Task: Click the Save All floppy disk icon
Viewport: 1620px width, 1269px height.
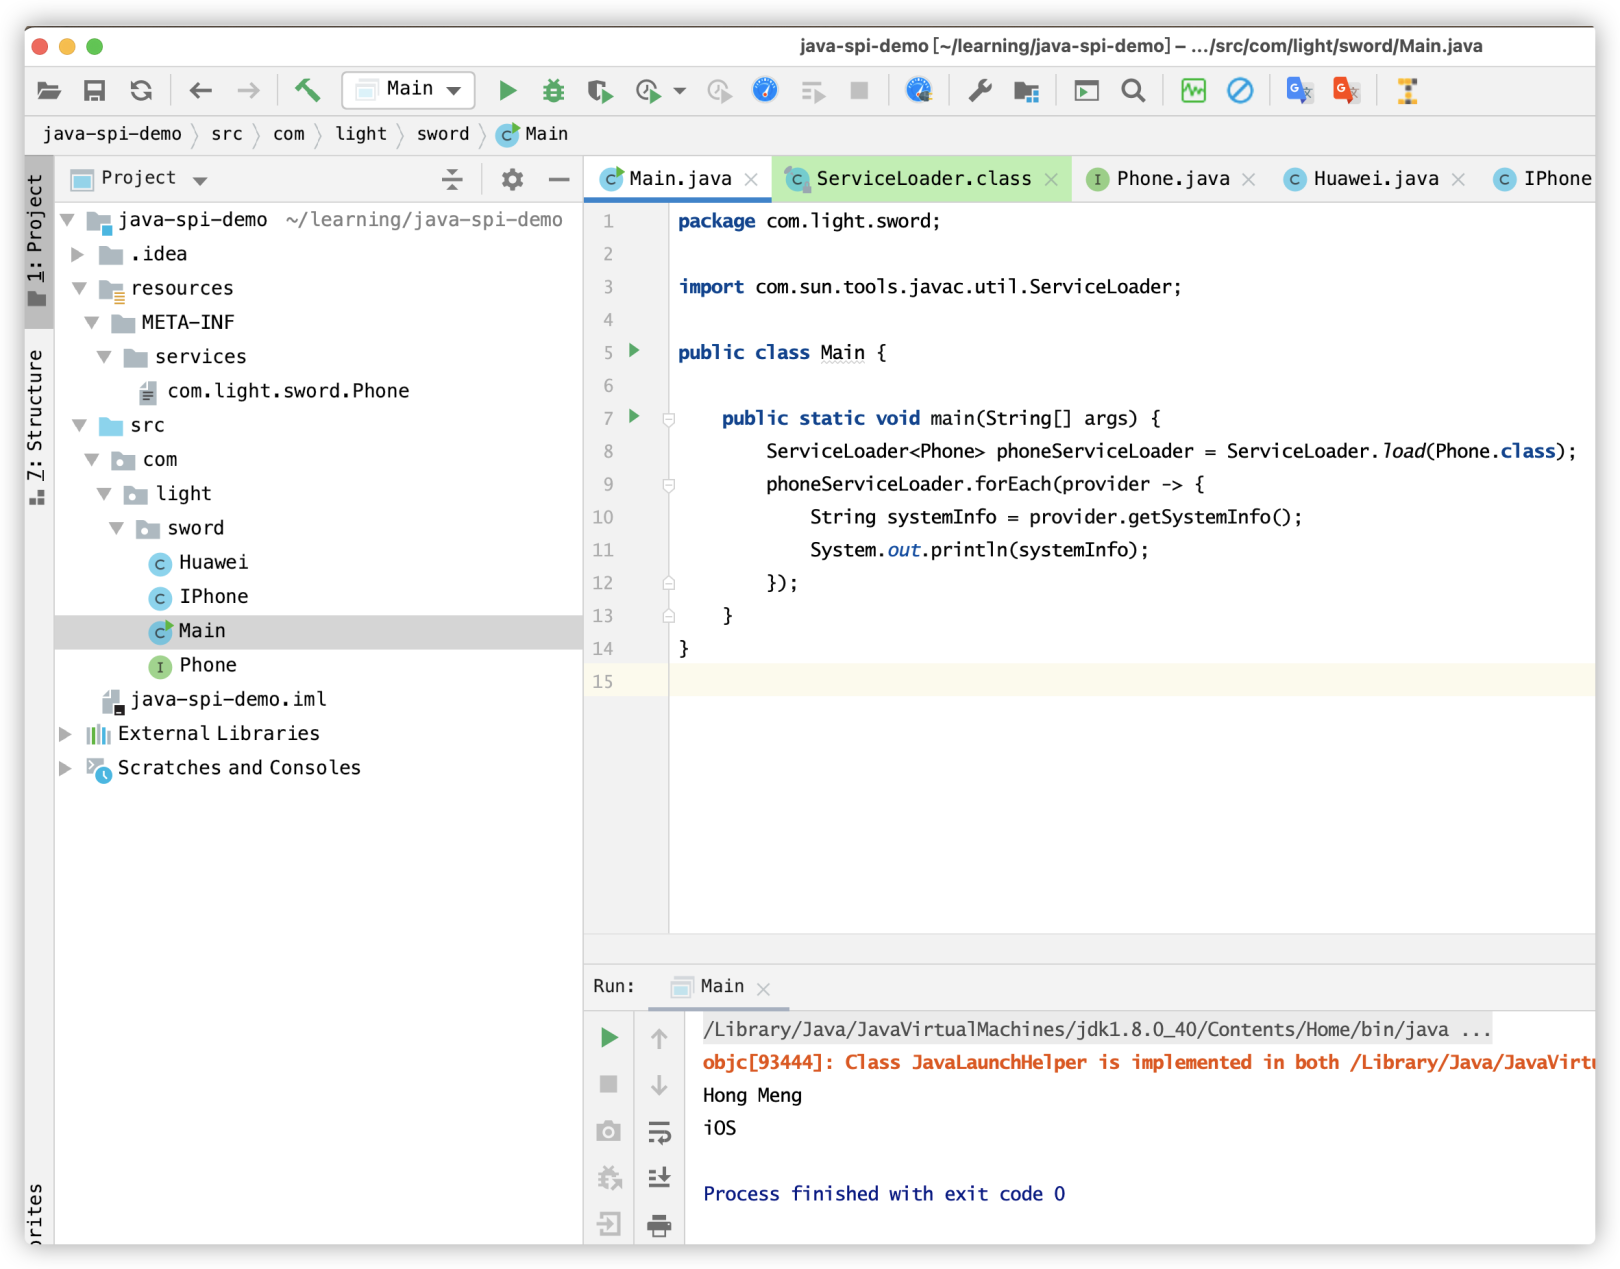Action: tap(94, 91)
